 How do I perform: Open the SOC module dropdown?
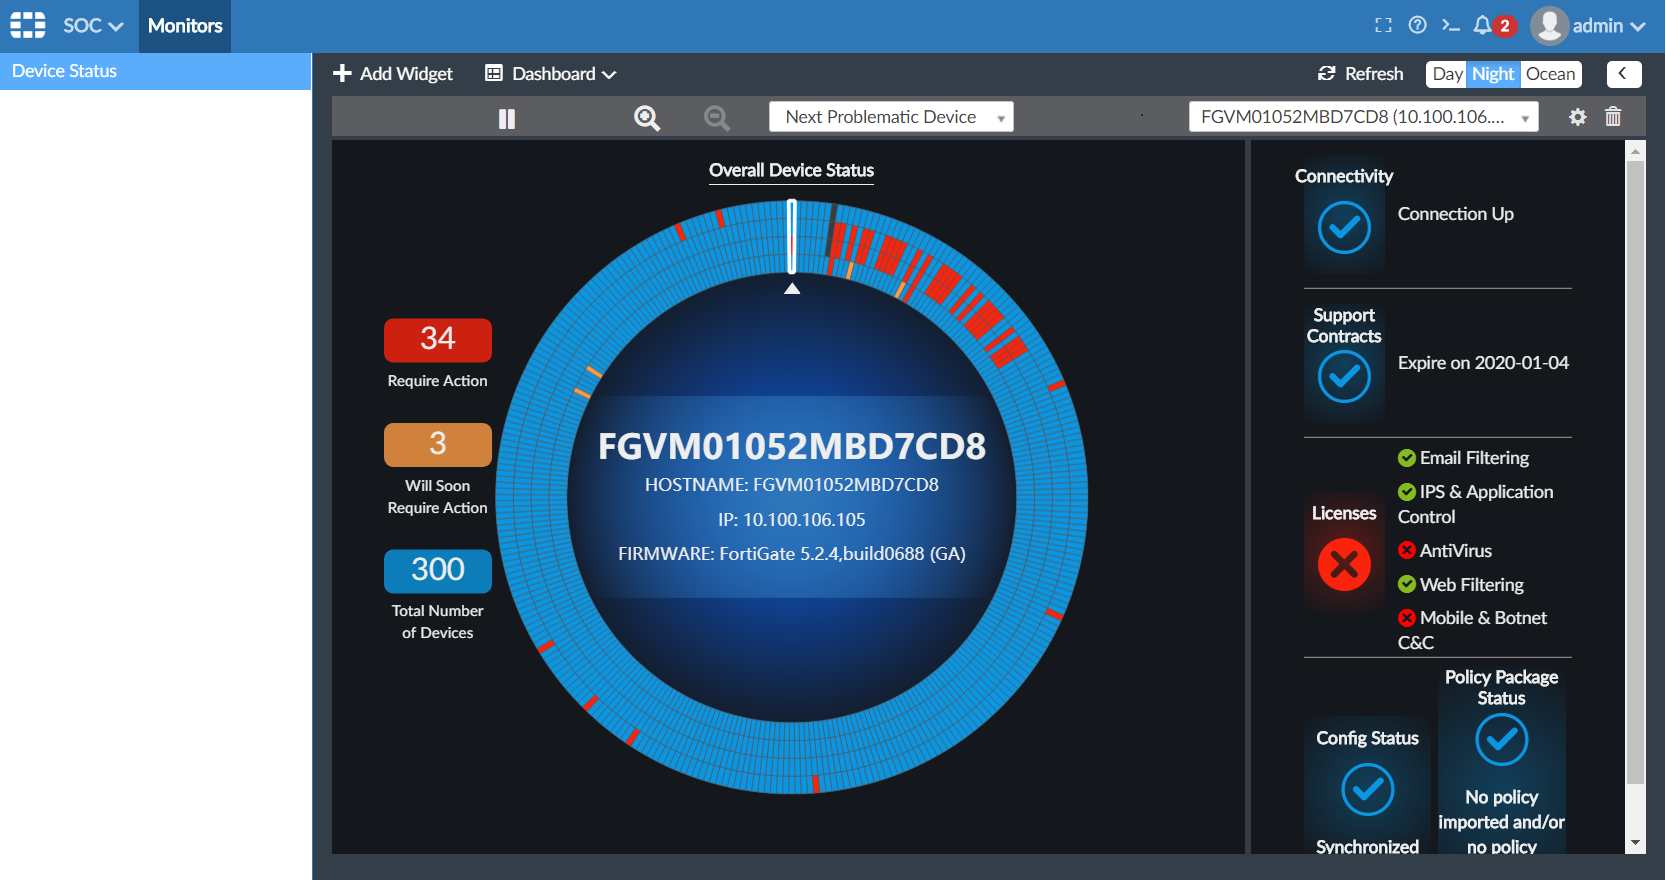(93, 26)
